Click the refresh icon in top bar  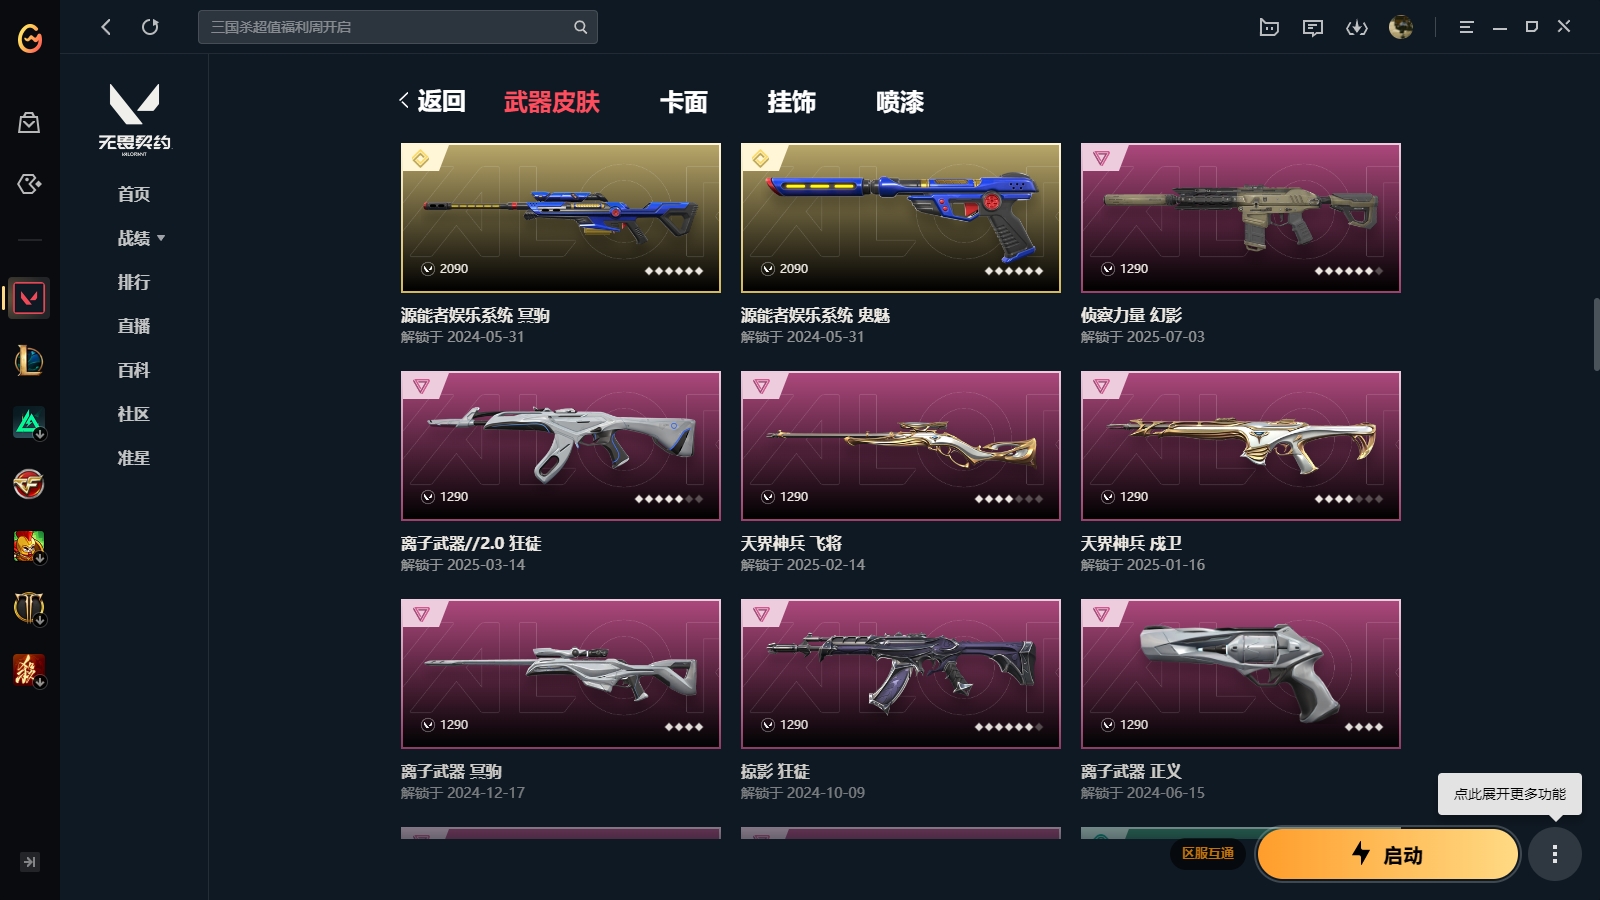[x=150, y=27]
